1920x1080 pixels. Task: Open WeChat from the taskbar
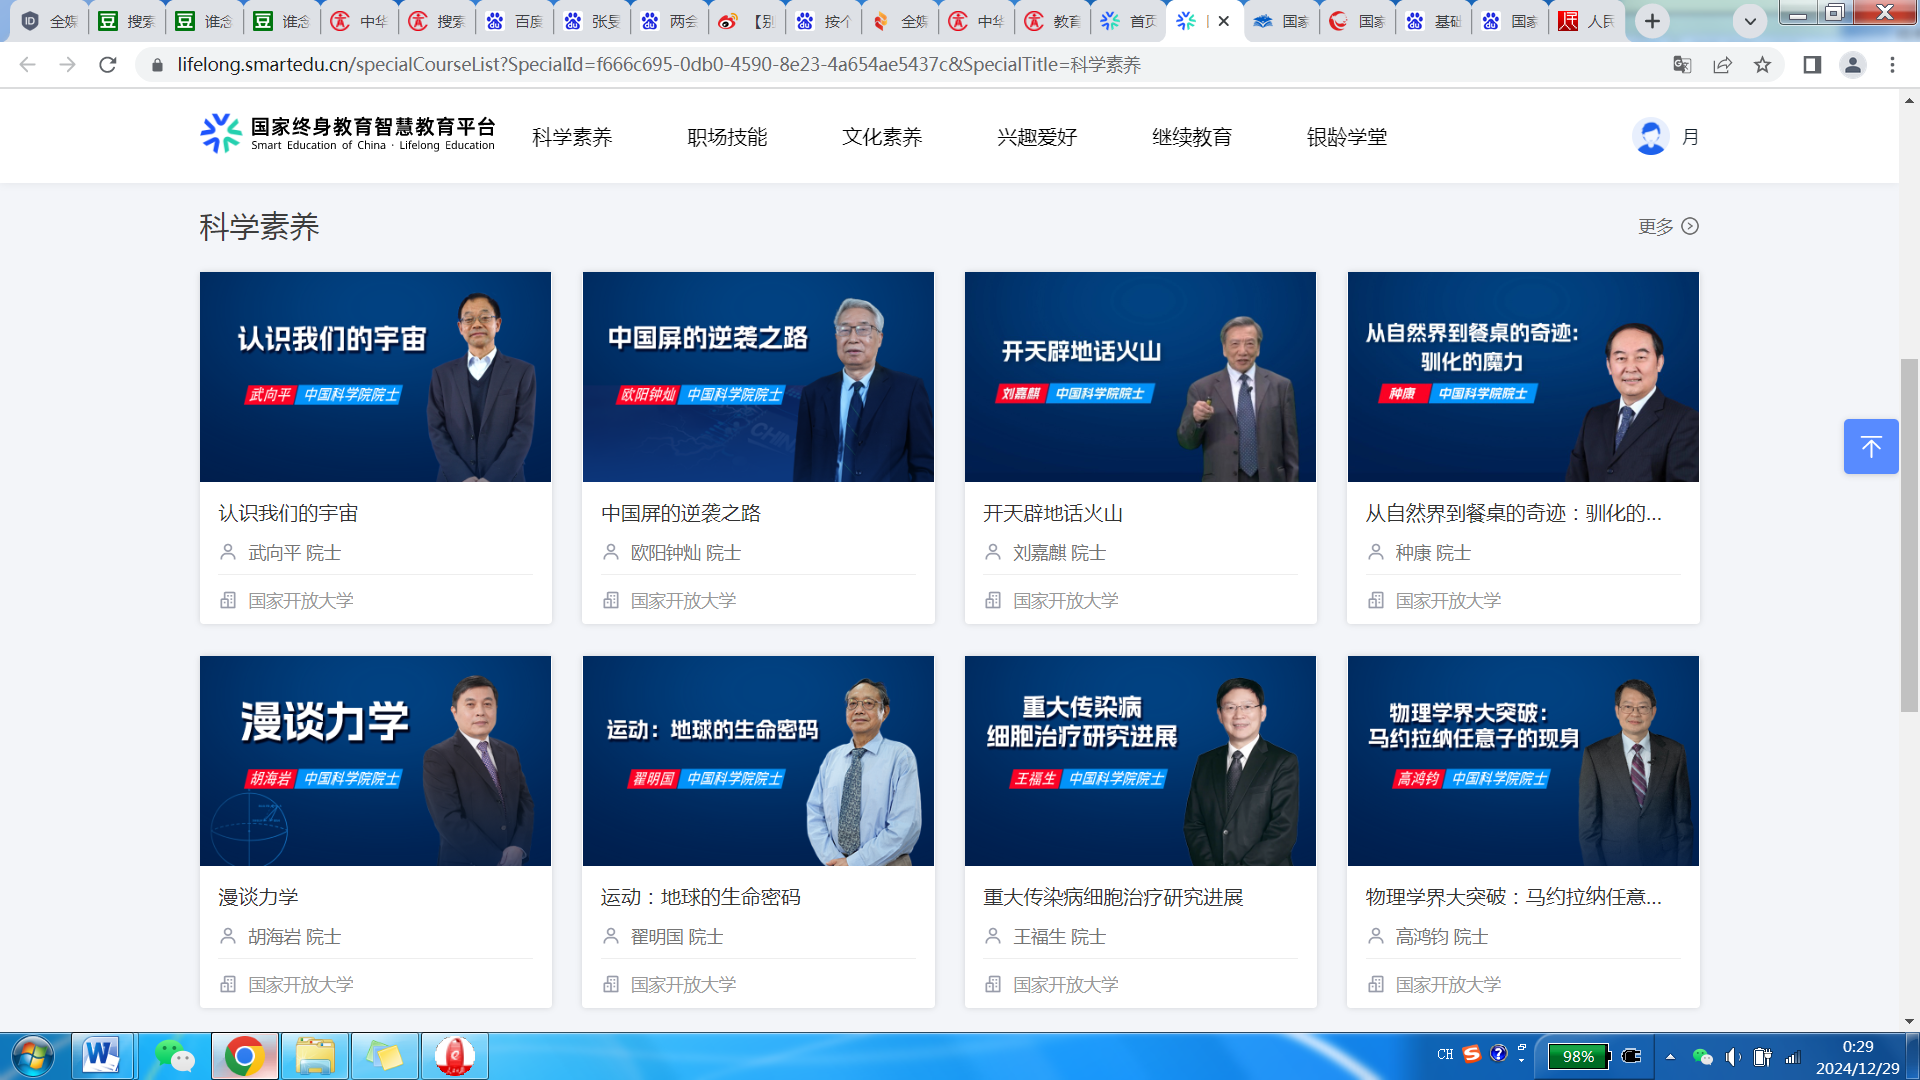point(175,1056)
